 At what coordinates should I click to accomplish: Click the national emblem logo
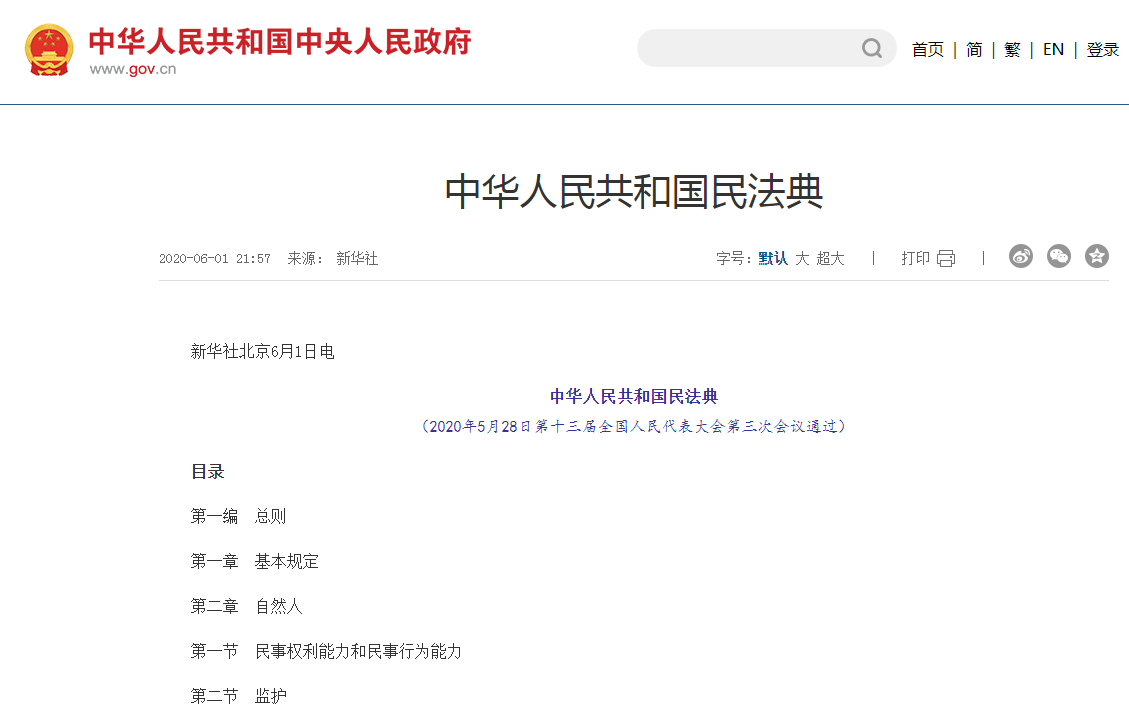49,50
